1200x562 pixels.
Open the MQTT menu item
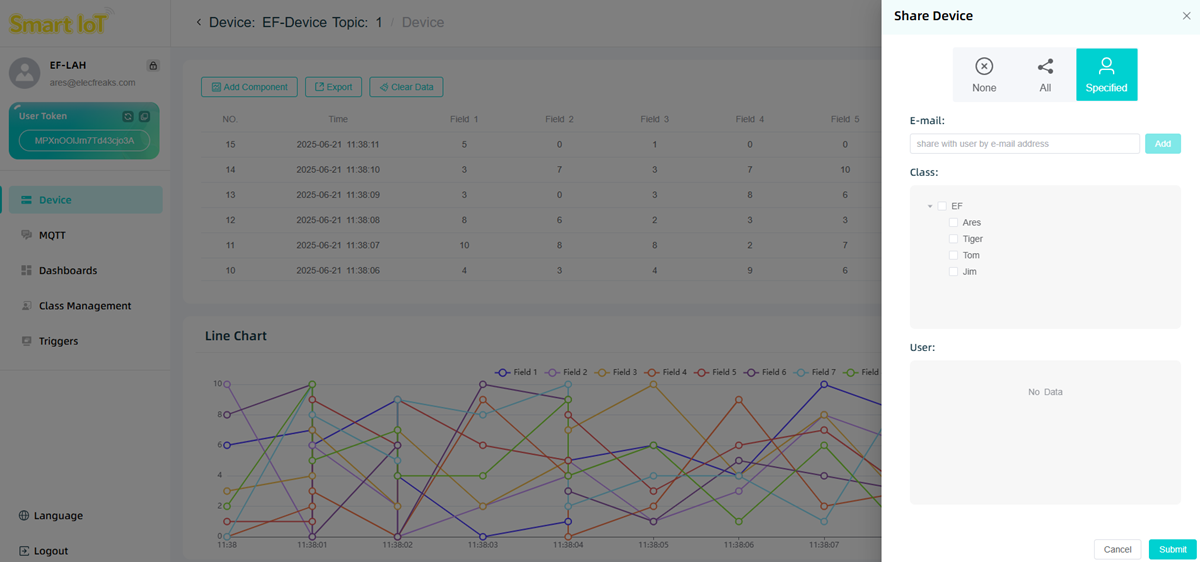pos(52,235)
